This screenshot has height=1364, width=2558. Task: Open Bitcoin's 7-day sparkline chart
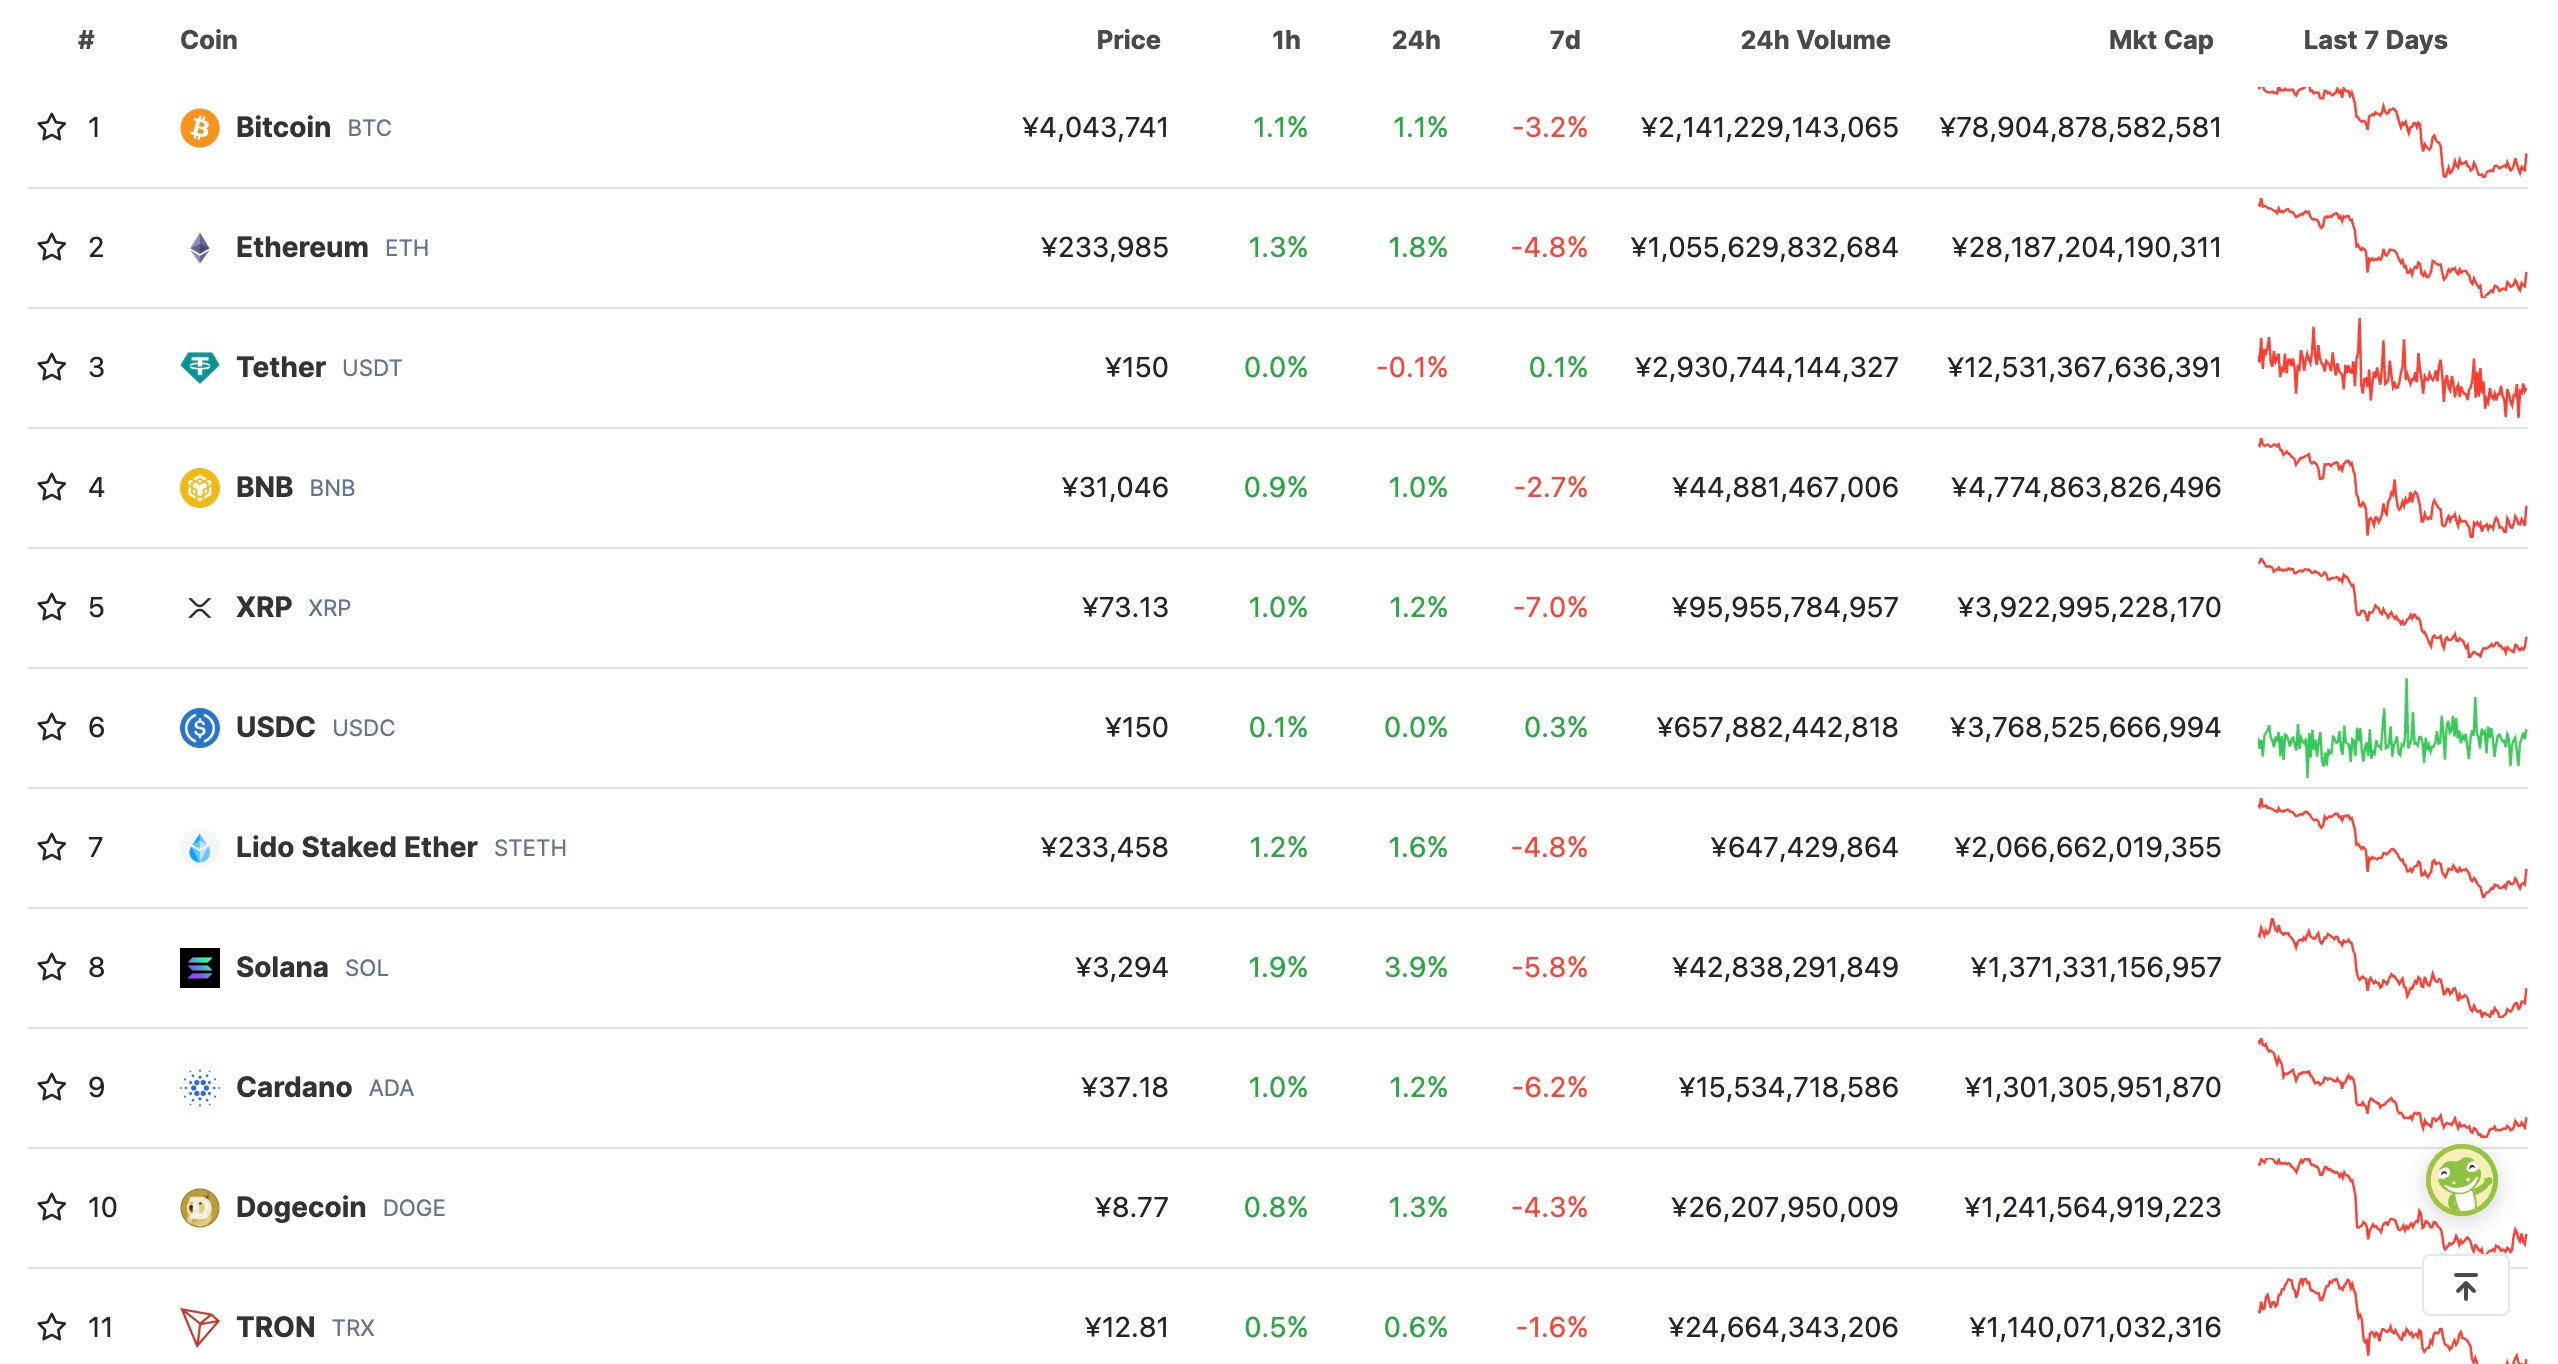click(x=2392, y=132)
